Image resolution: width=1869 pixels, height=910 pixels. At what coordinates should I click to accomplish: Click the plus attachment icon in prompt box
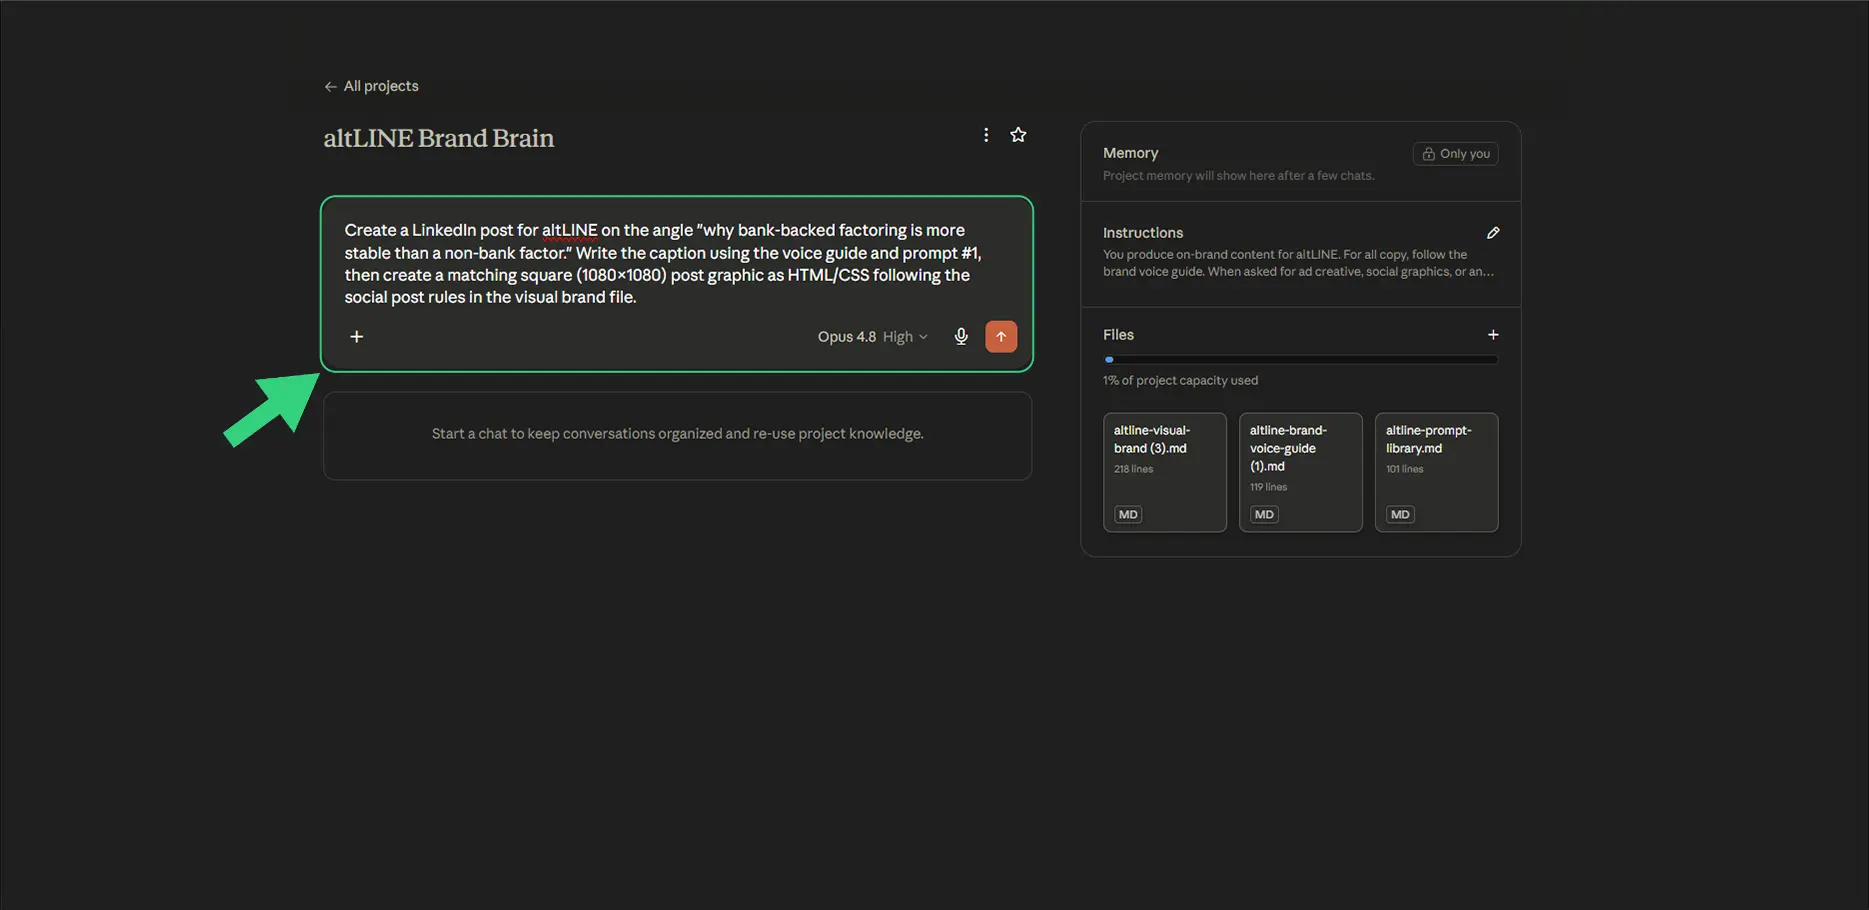[357, 337]
